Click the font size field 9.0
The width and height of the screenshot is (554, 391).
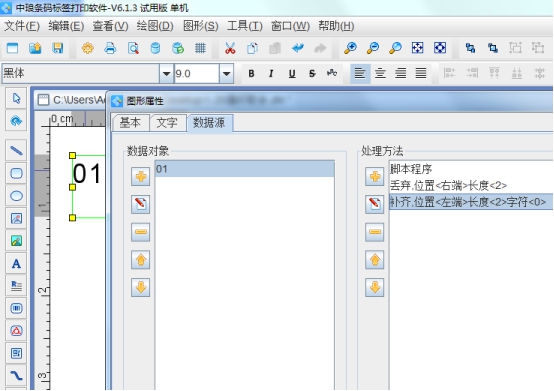click(197, 73)
